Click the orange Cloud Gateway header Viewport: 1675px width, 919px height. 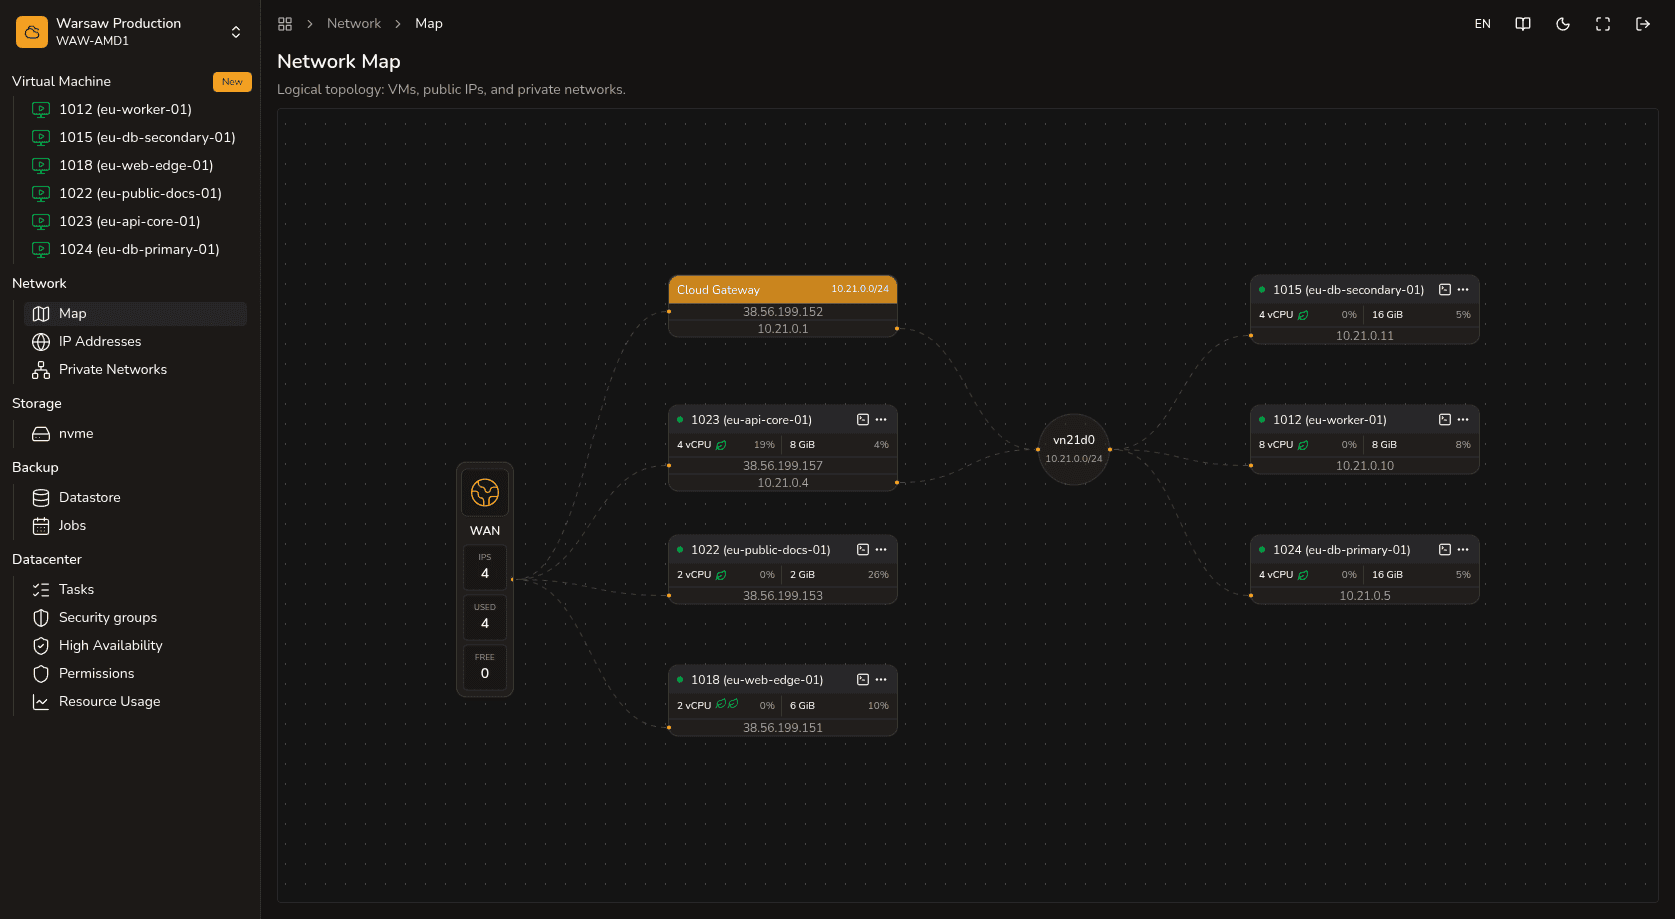click(x=783, y=290)
